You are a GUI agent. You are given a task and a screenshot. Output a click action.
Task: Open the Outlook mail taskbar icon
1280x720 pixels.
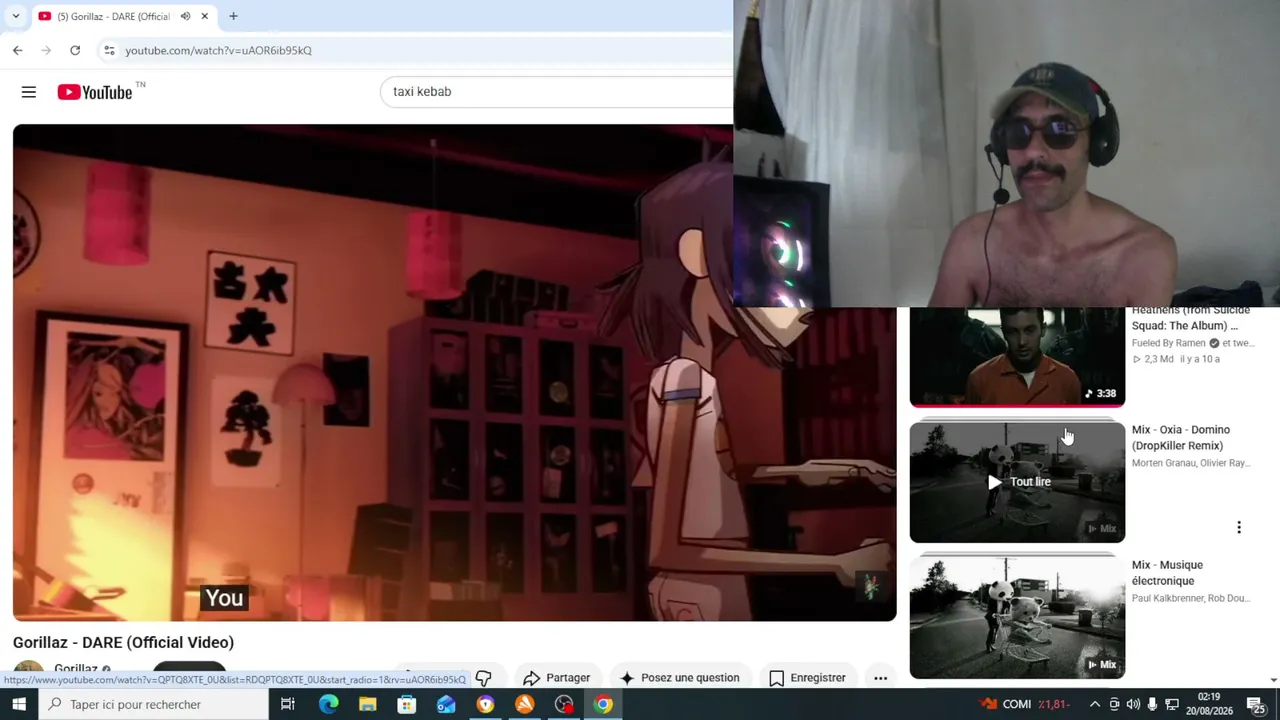(446, 704)
